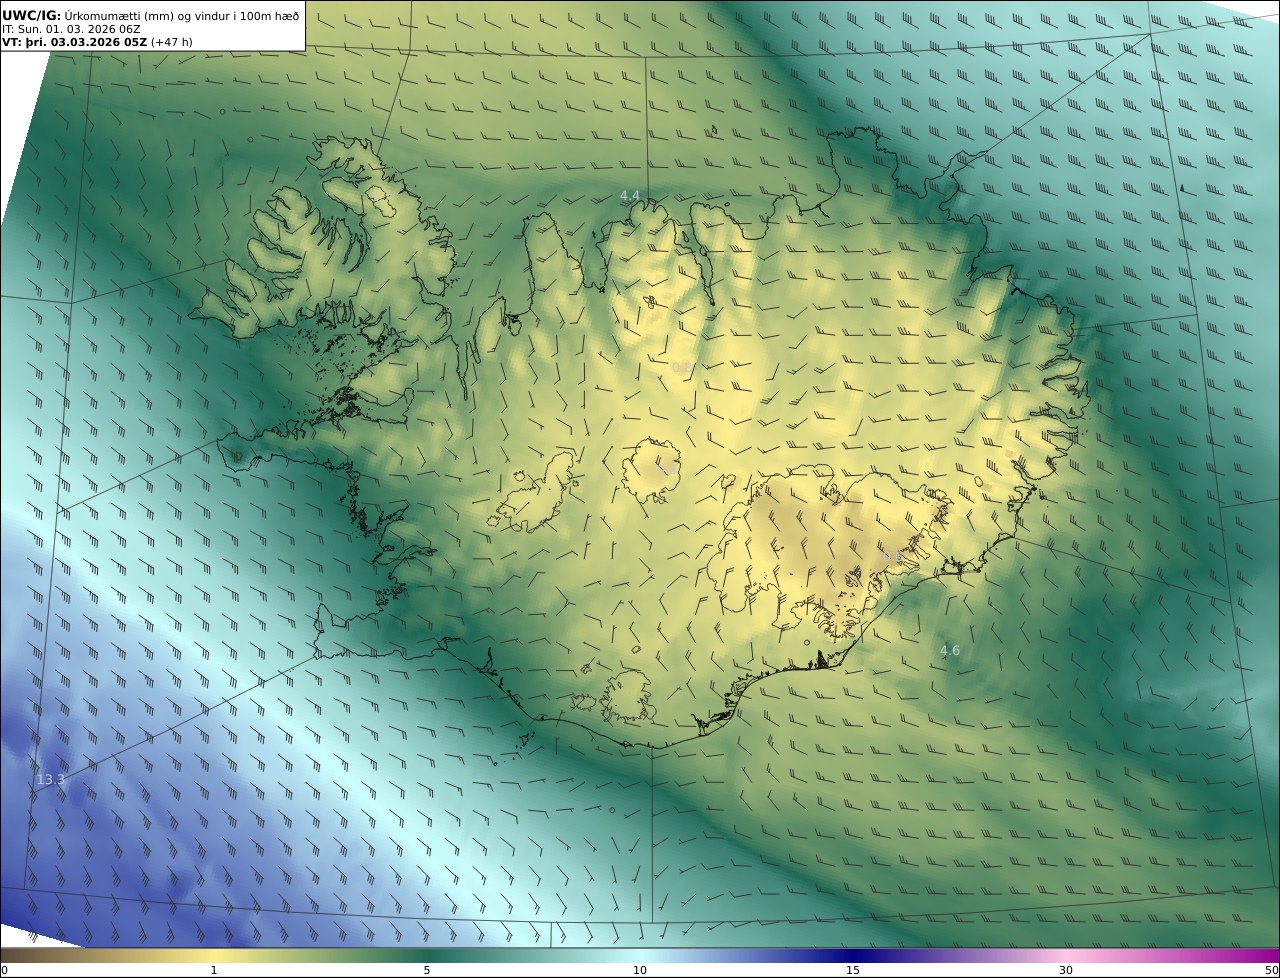Screen dimensions: 1280x978
Task: Click the 'UWC/IG:' heading in the title box
Action: [x=31, y=15]
